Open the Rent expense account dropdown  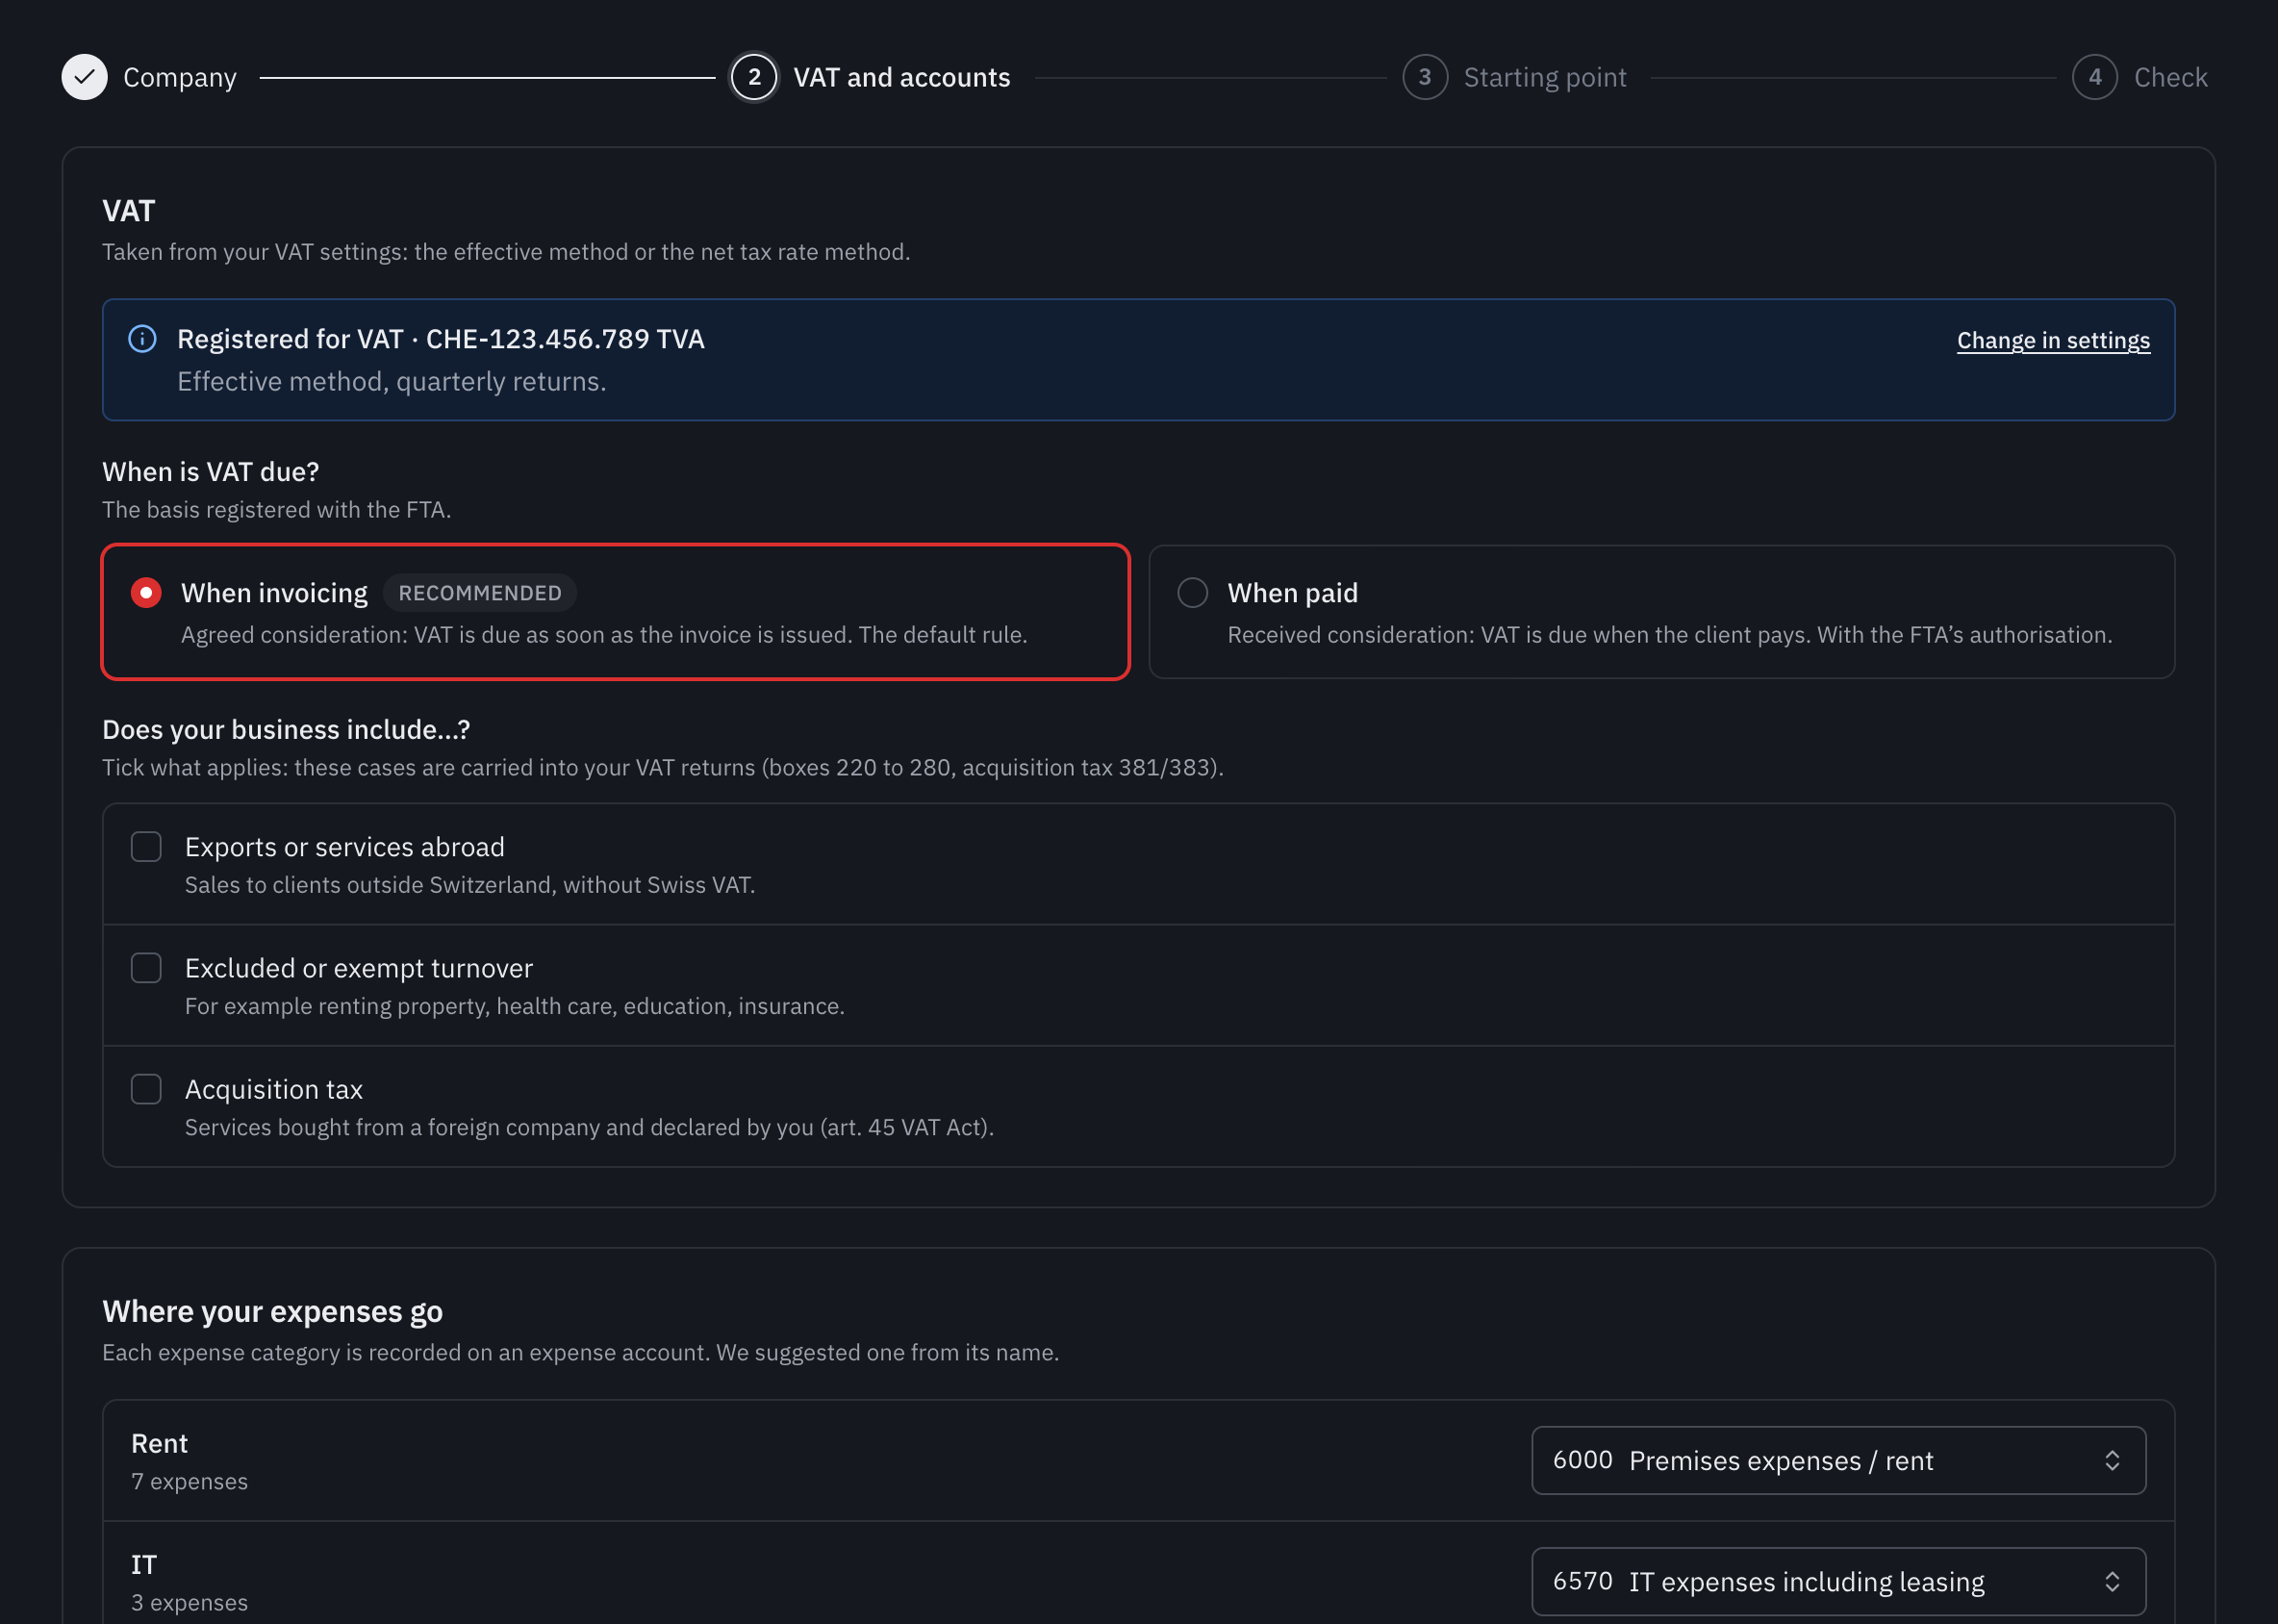coord(1838,1460)
